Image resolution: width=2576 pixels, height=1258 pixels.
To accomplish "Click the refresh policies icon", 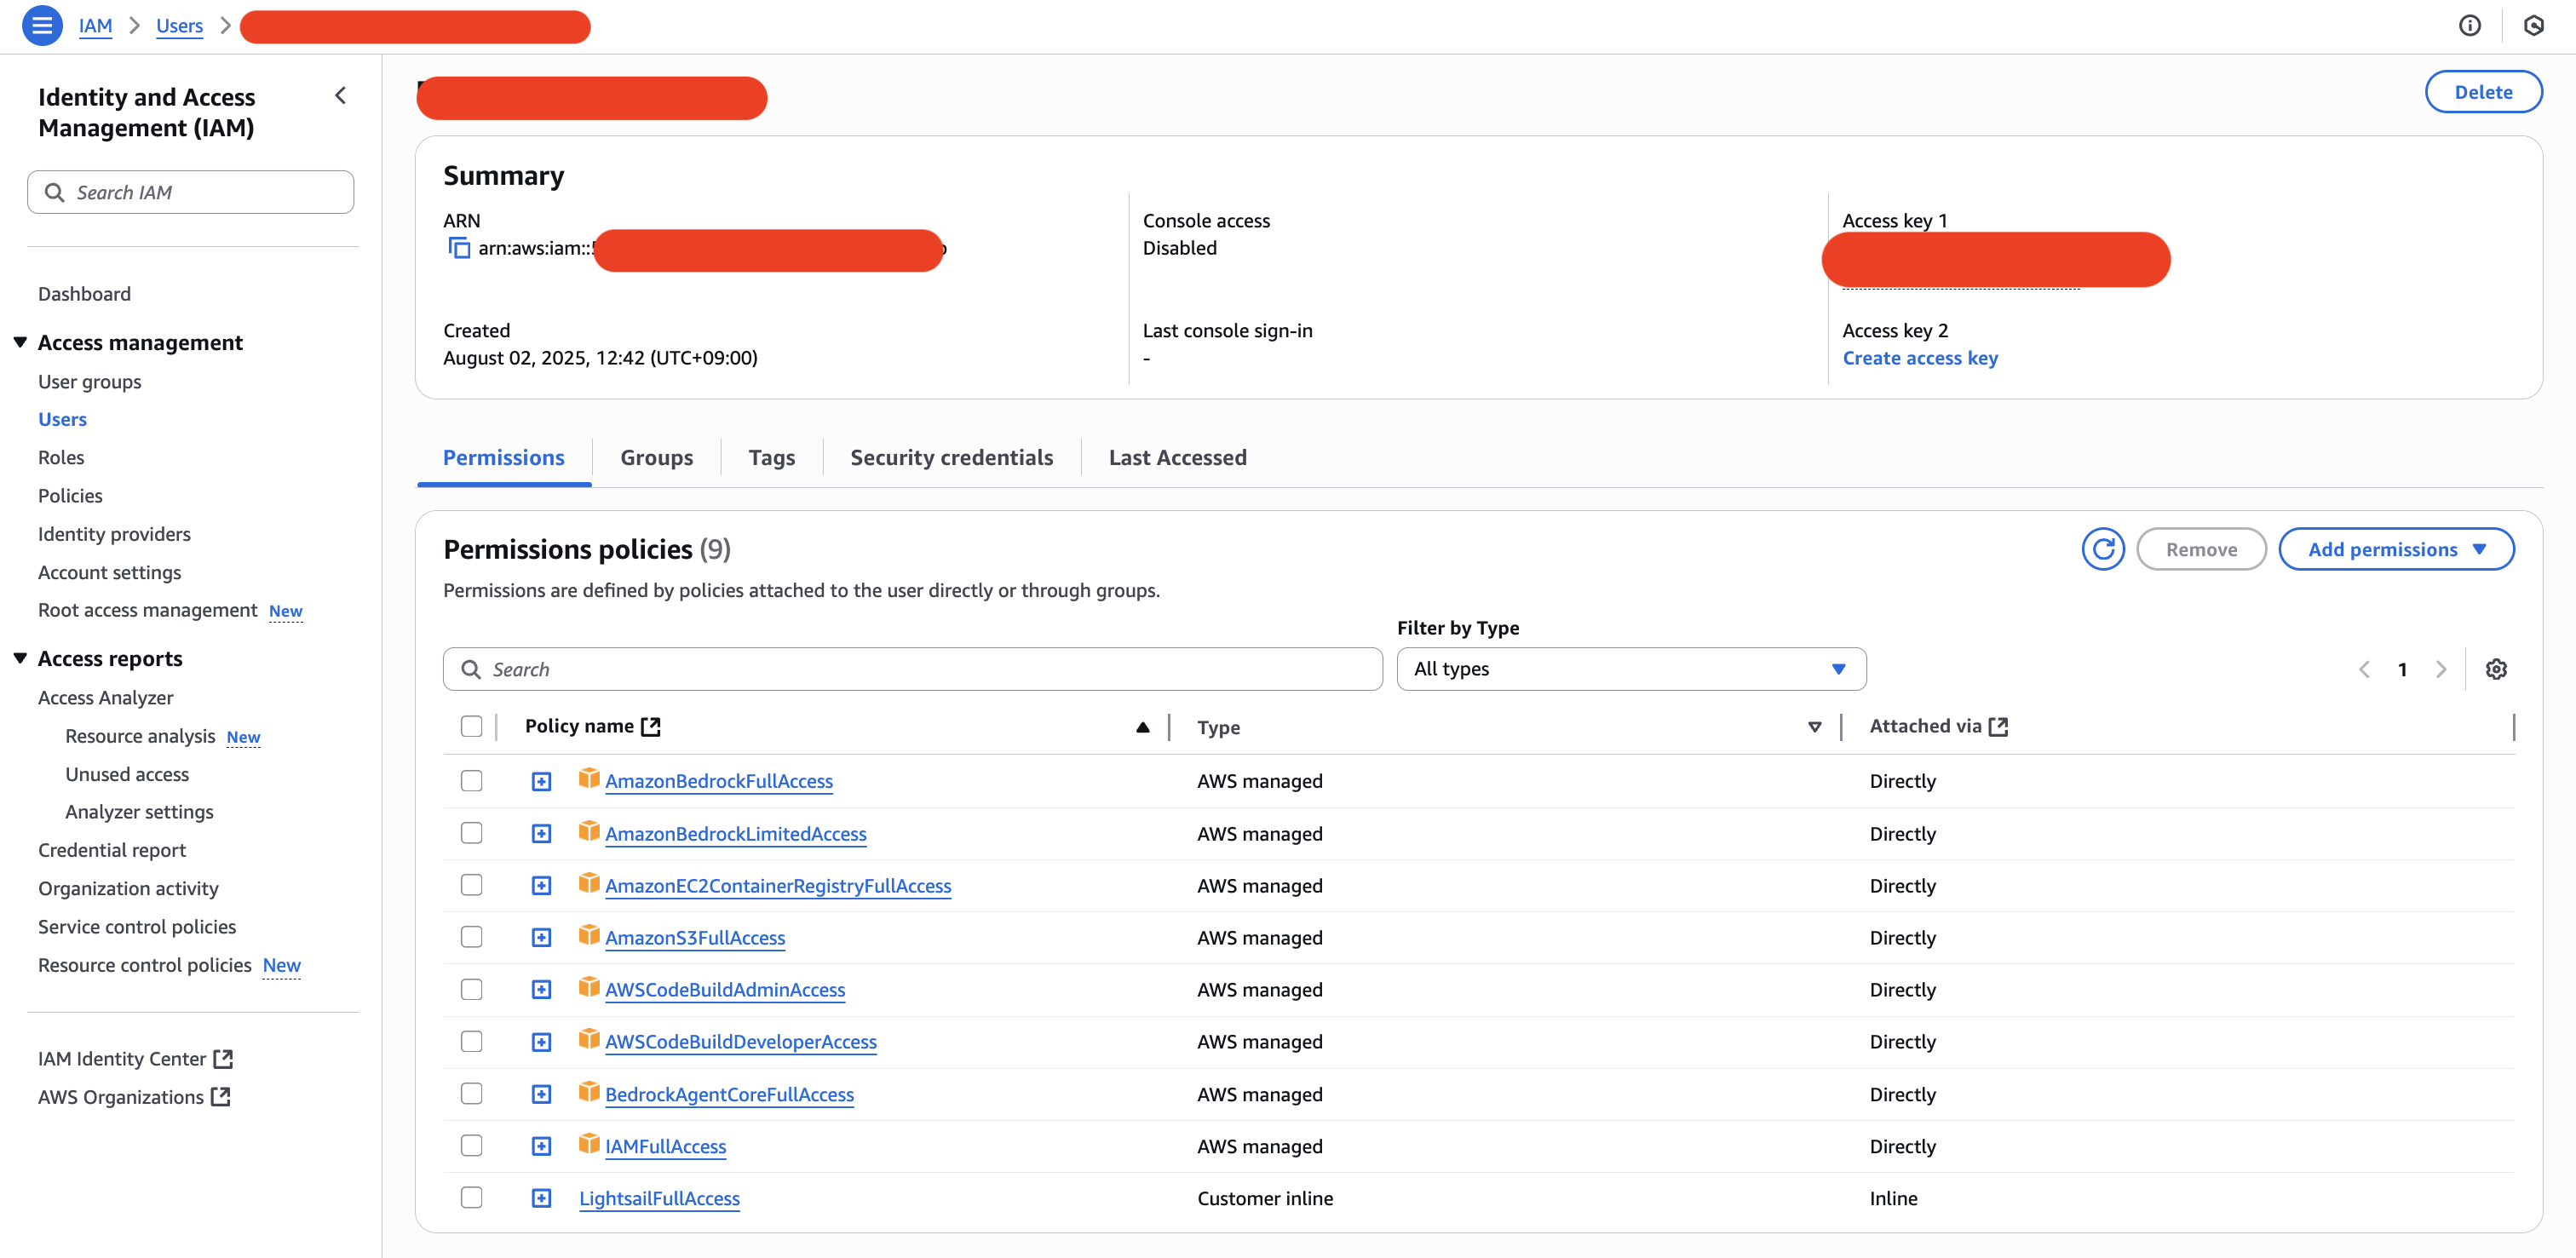I will [2102, 549].
